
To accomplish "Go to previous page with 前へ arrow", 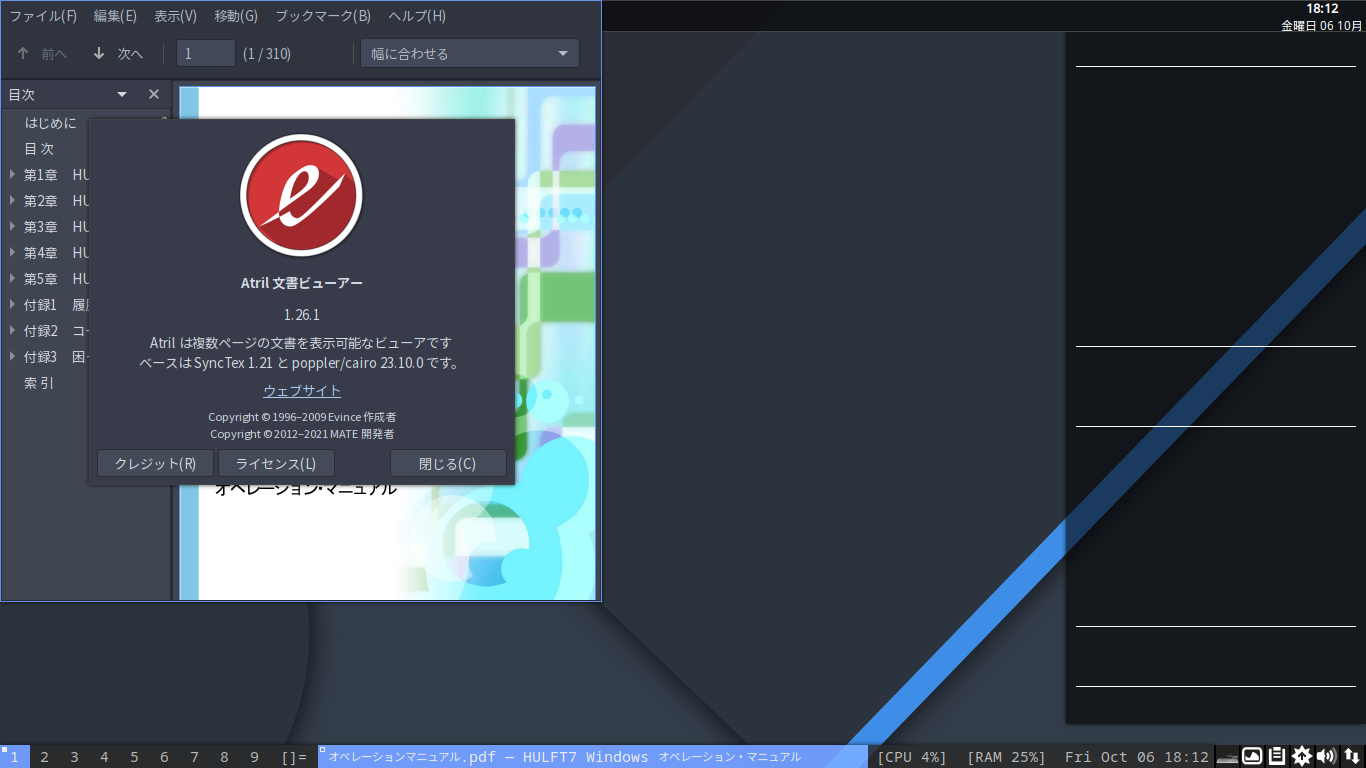I will [42, 54].
